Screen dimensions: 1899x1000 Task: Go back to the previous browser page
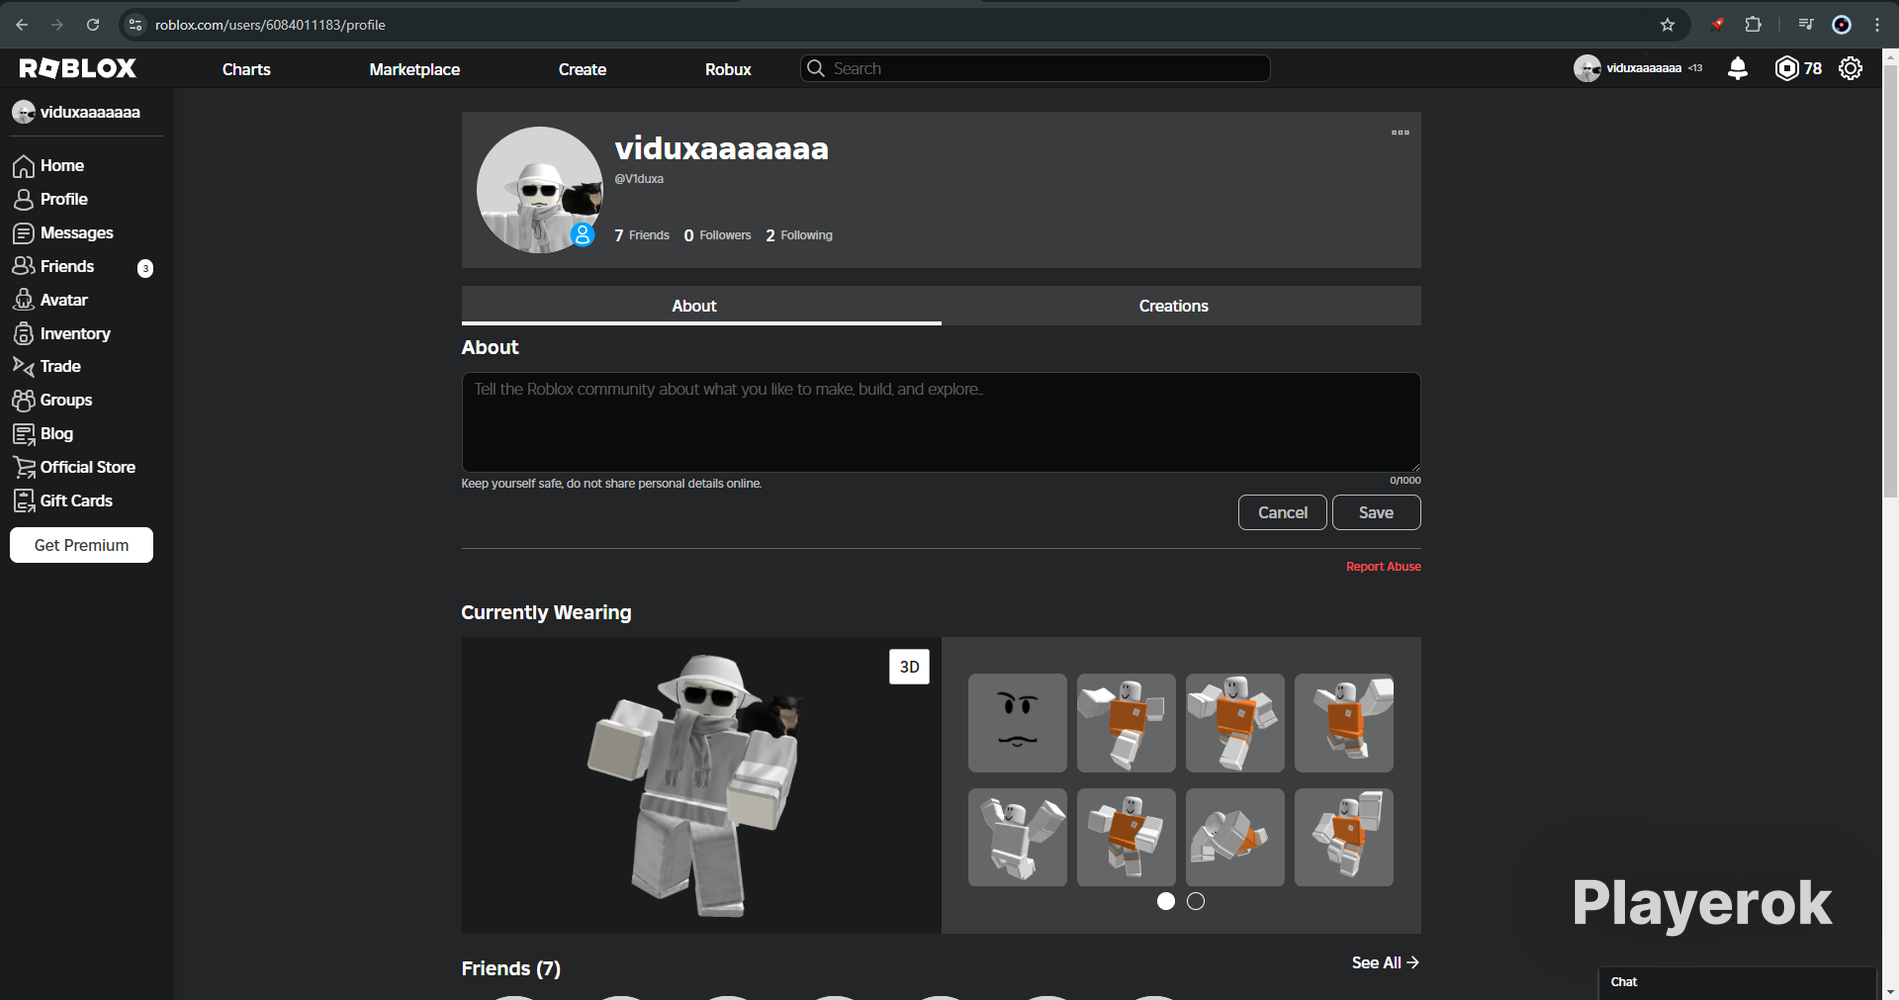22,25
